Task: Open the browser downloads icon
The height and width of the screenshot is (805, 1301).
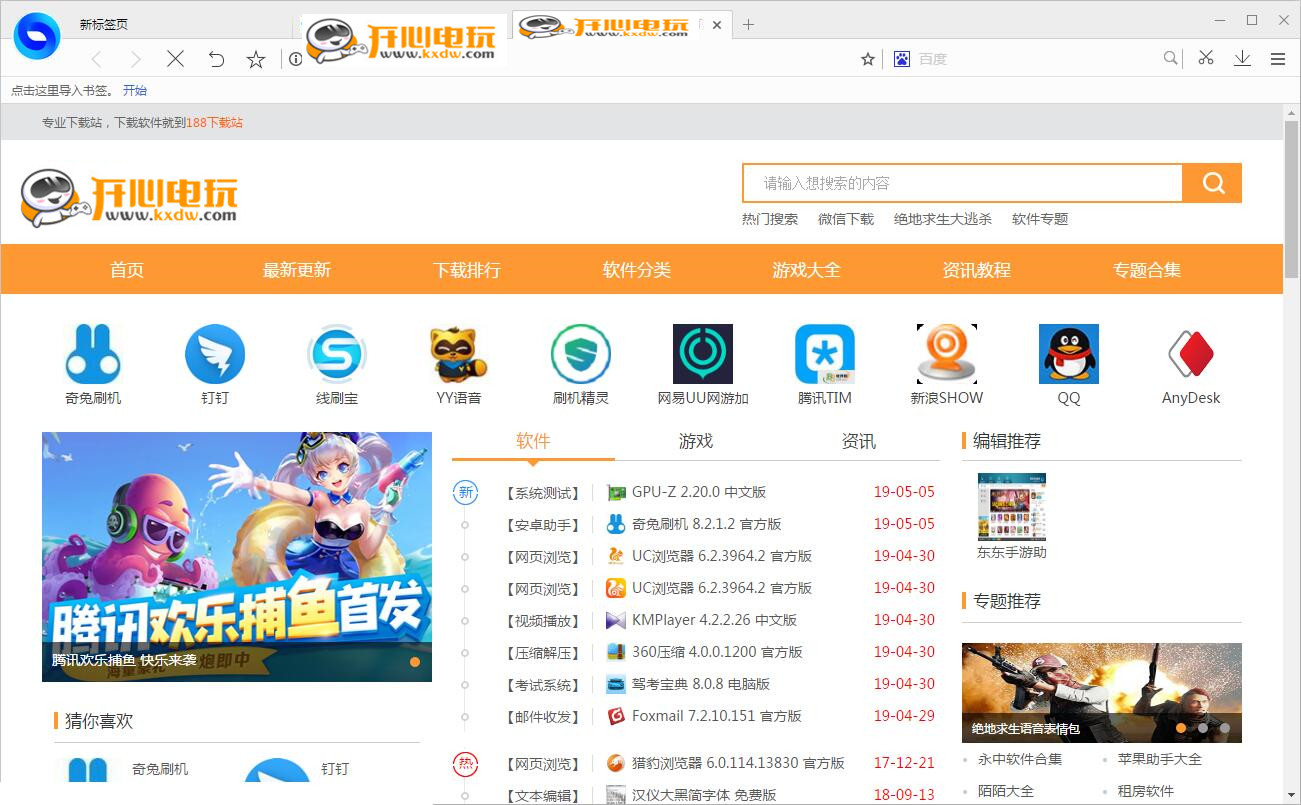Action: (x=1242, y=58)
